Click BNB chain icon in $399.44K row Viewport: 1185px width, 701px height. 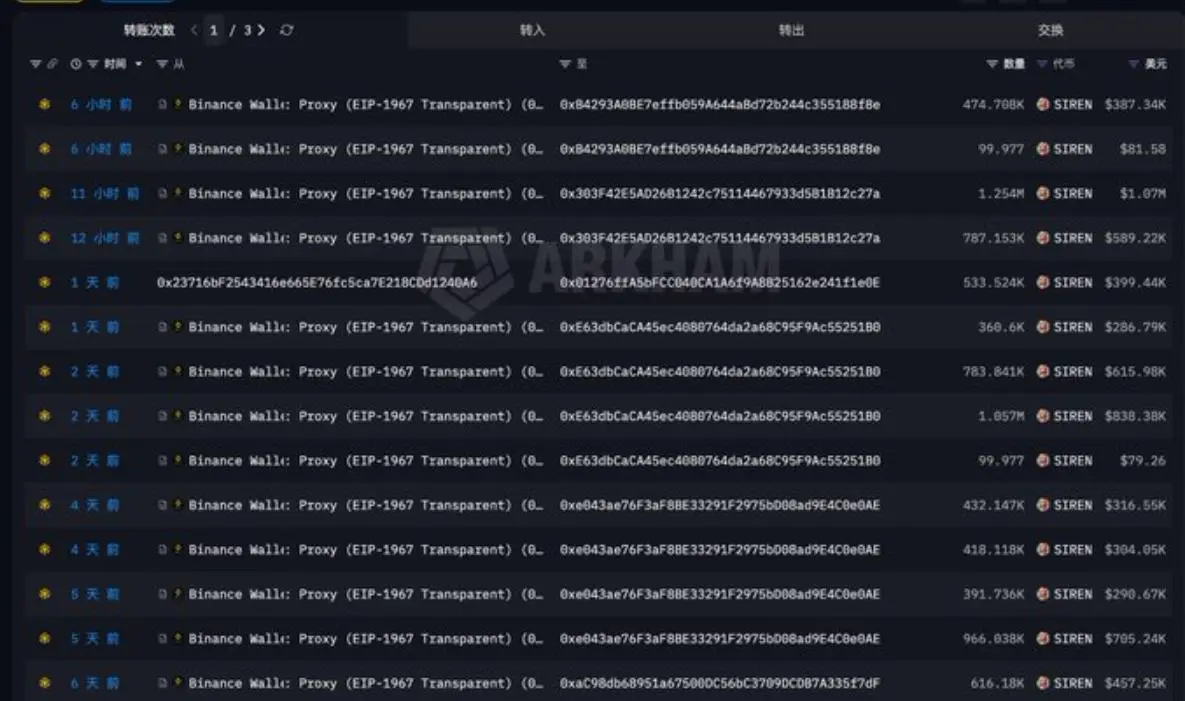(x=45, y=282)
